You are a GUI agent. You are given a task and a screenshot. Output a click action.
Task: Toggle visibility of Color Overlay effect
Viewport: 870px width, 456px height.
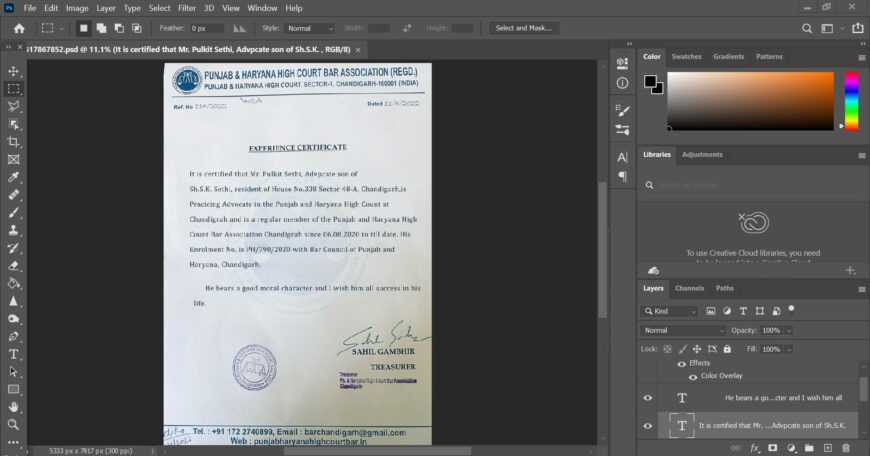click(x=693, y=377)
